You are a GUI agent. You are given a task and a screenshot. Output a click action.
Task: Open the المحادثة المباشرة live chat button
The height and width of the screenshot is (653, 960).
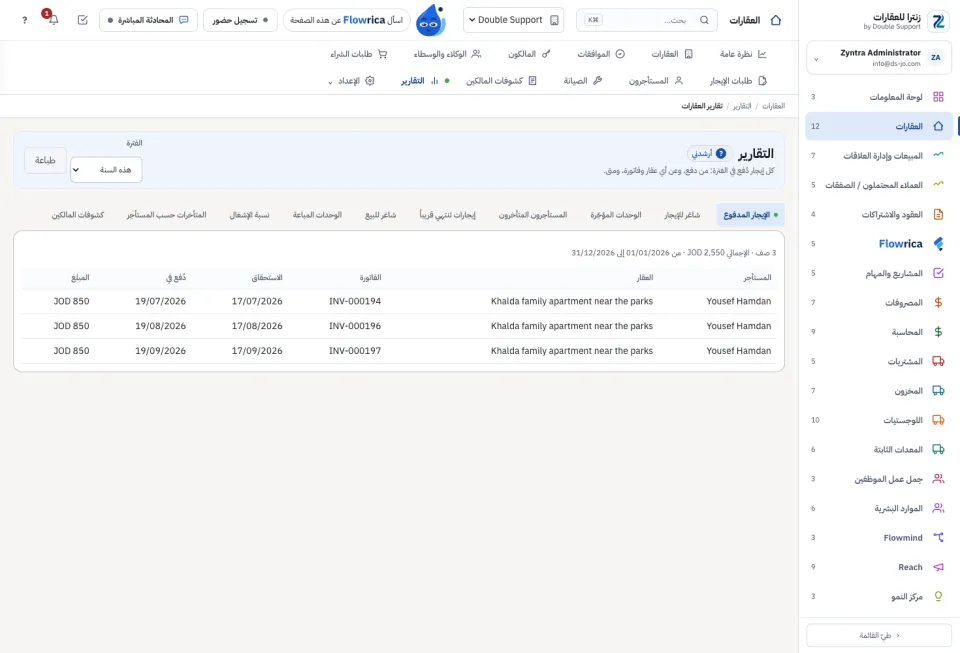pyautogui.click(x=148, y=20)
